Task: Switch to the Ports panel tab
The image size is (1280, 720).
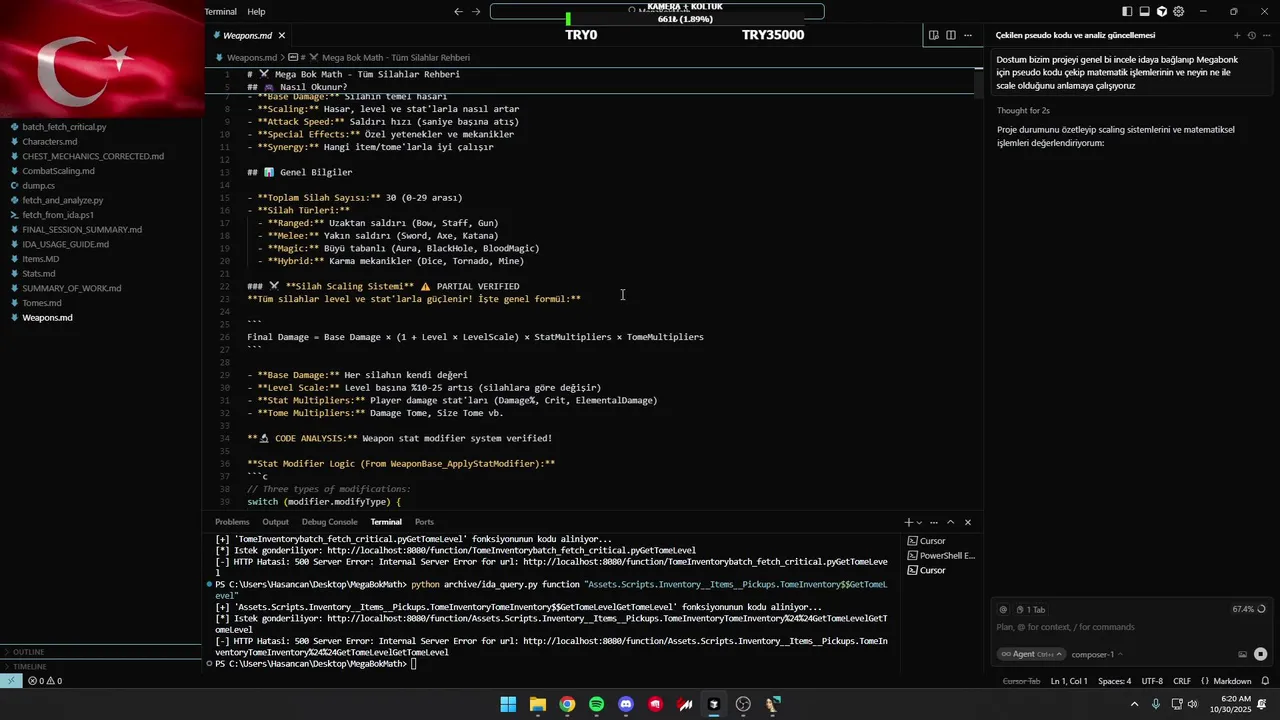Action: pos(424,522)
